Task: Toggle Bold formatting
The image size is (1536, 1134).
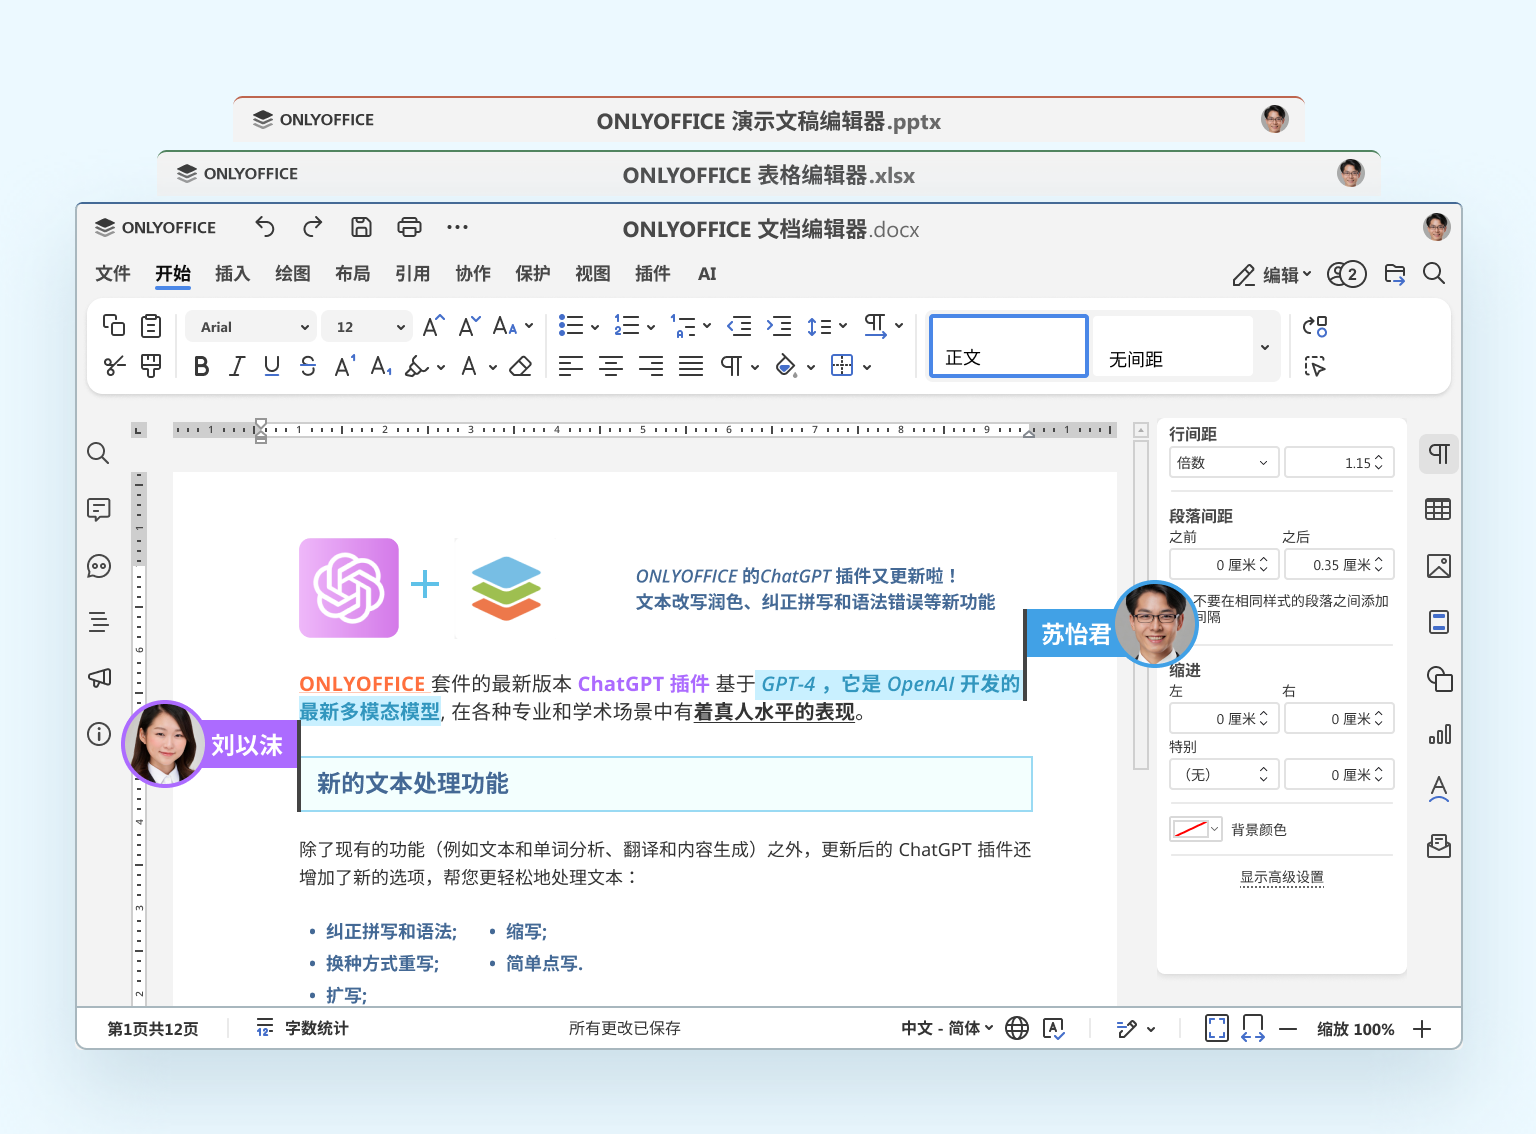Action: pyautogui.click(x=201, y=367)
